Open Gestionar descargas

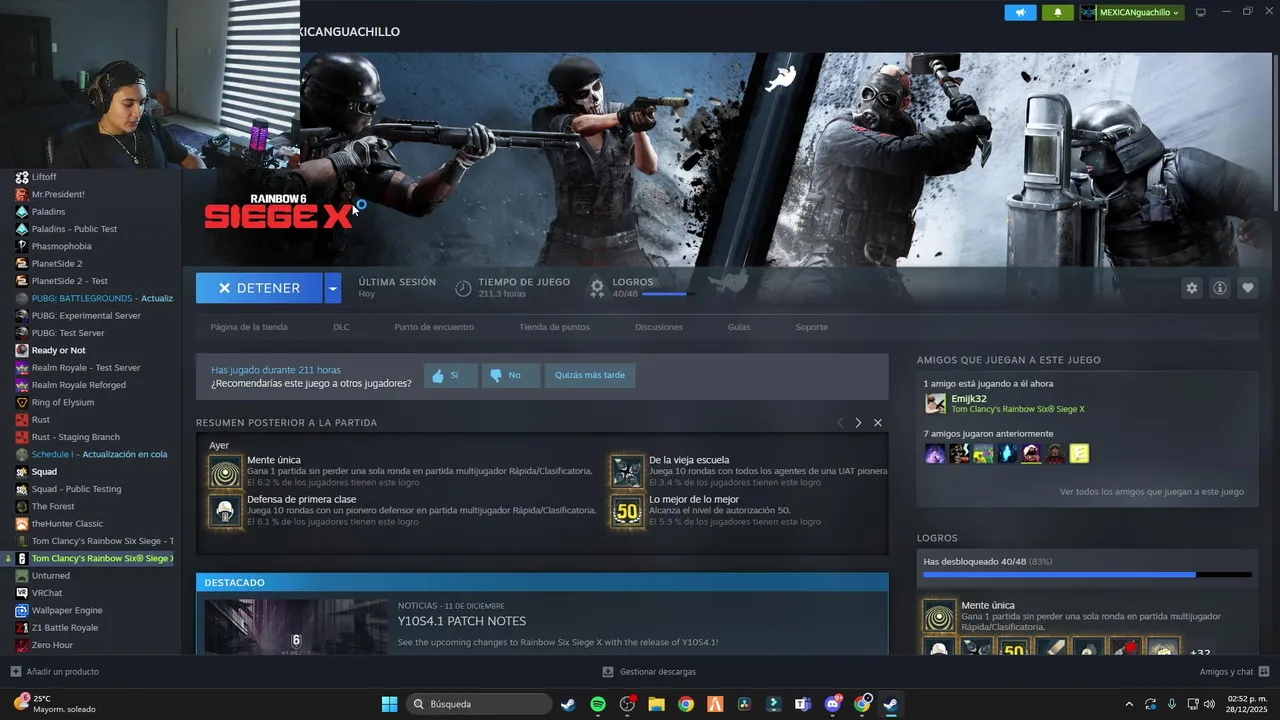pos(649,672)
